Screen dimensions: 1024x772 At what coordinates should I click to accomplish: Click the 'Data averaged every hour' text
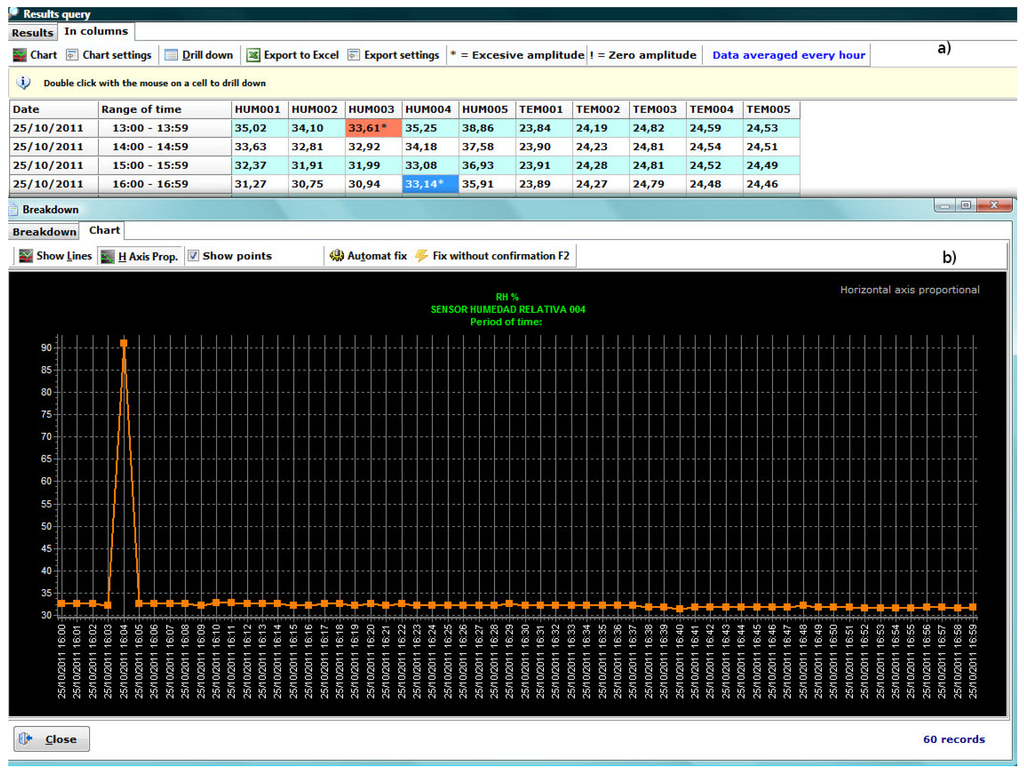click(788, 56)
